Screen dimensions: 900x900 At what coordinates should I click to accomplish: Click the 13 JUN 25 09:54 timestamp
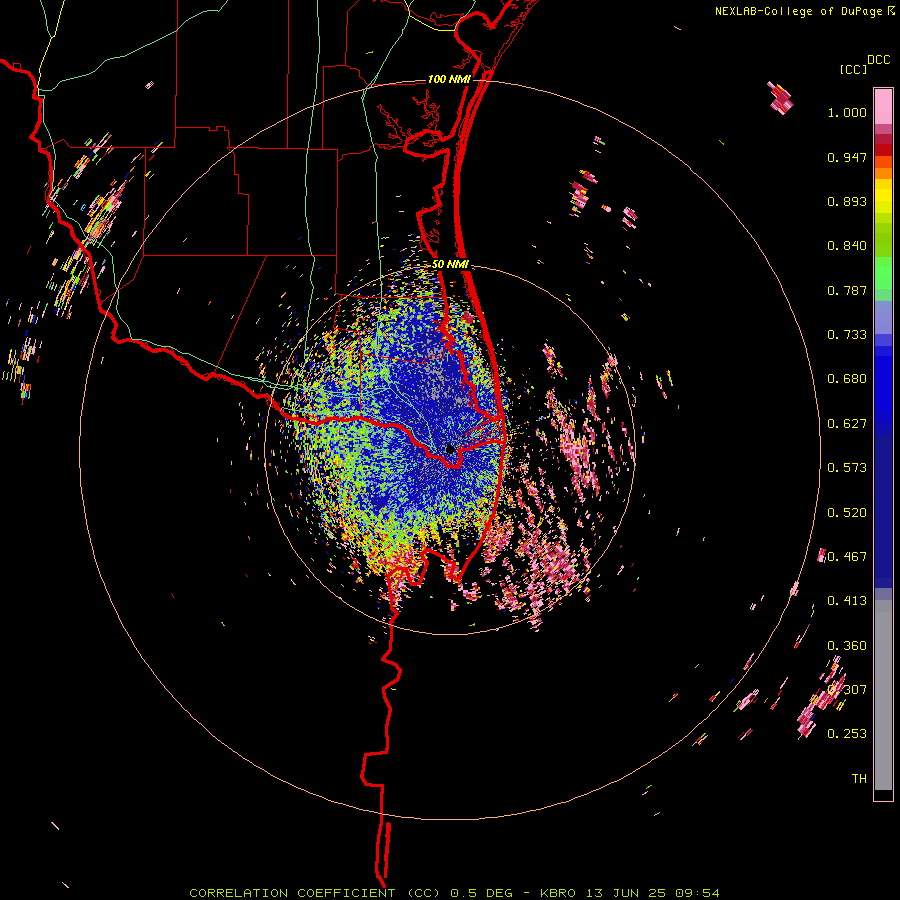(x=653, y=893)
